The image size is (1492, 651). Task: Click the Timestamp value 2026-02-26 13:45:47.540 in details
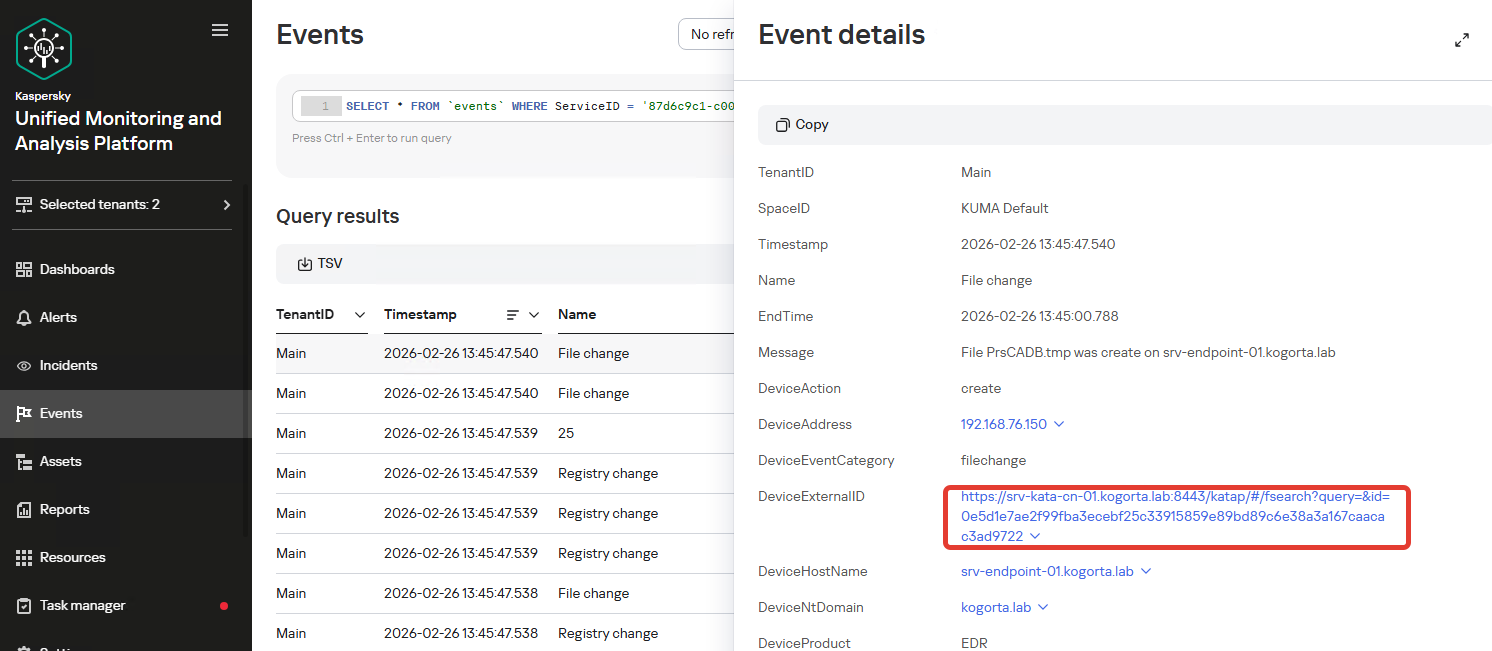(1038, 244)
